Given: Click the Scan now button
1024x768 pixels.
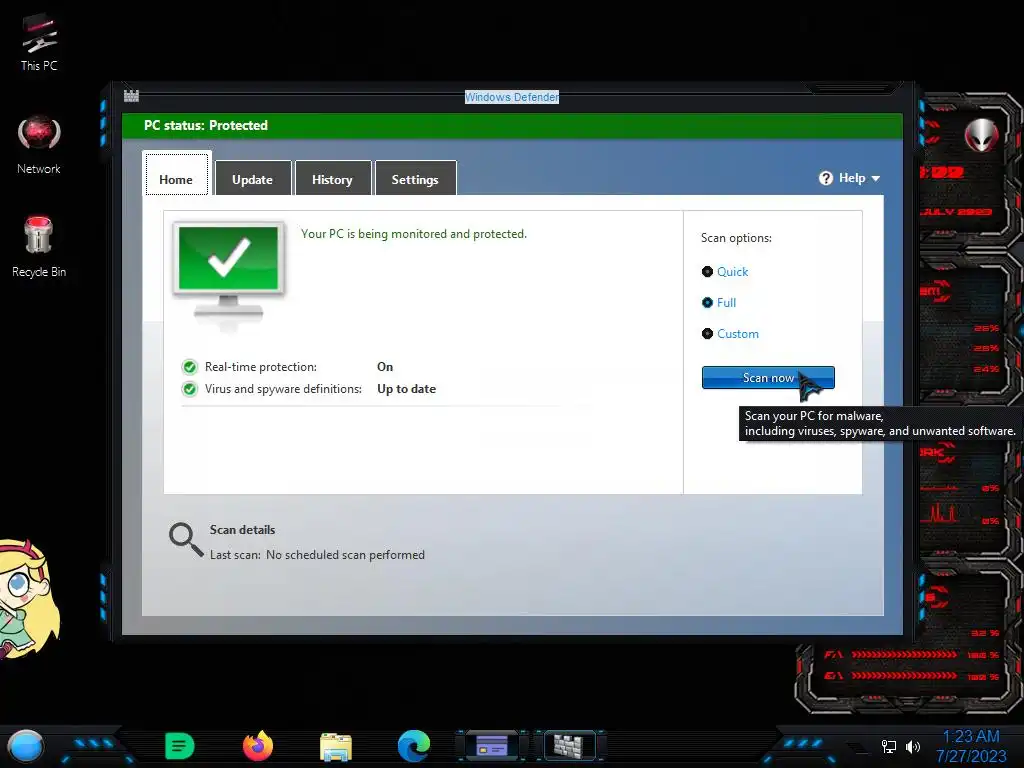Looking at the screenshot, I should point(768,377).
